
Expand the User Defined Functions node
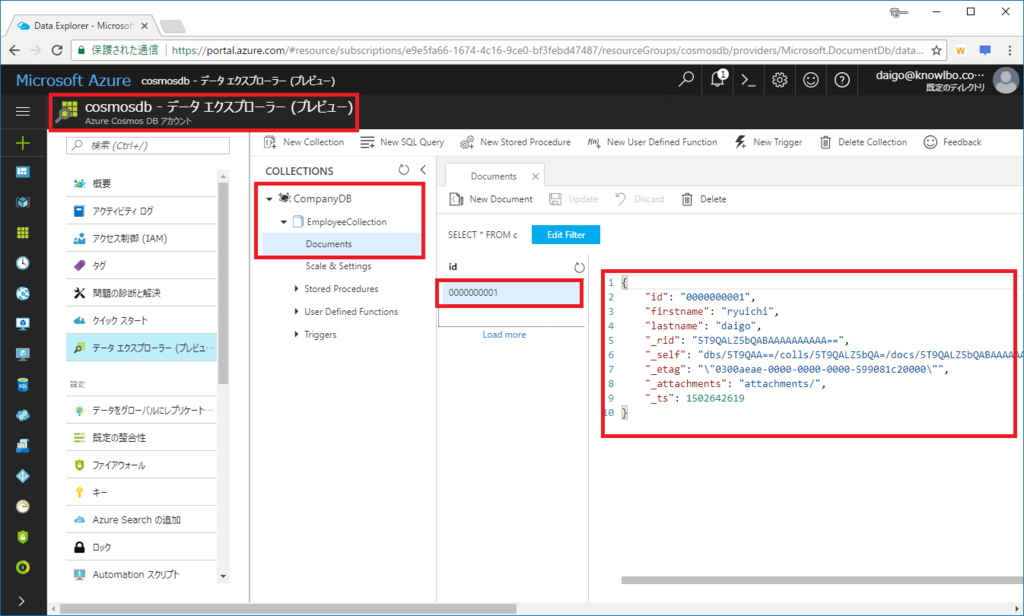296,312
